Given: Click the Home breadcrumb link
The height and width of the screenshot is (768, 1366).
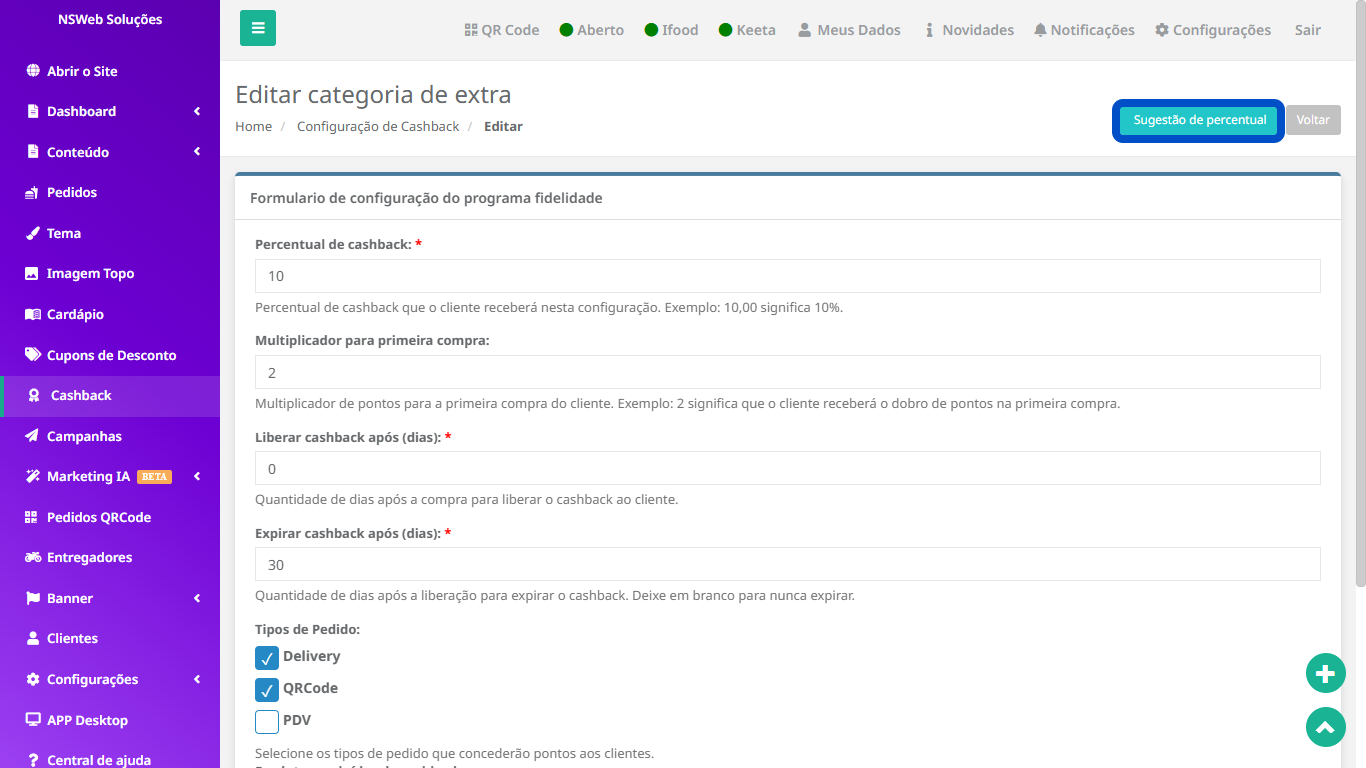Looking at the screenshot, I should [253, 126].
